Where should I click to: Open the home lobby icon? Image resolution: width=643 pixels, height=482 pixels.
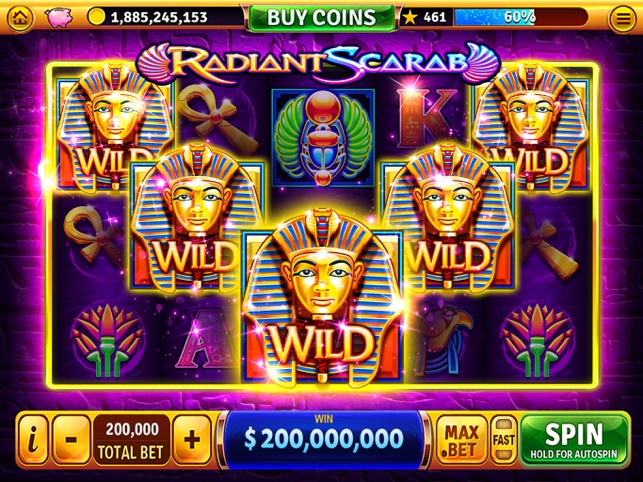click(21, 18)
